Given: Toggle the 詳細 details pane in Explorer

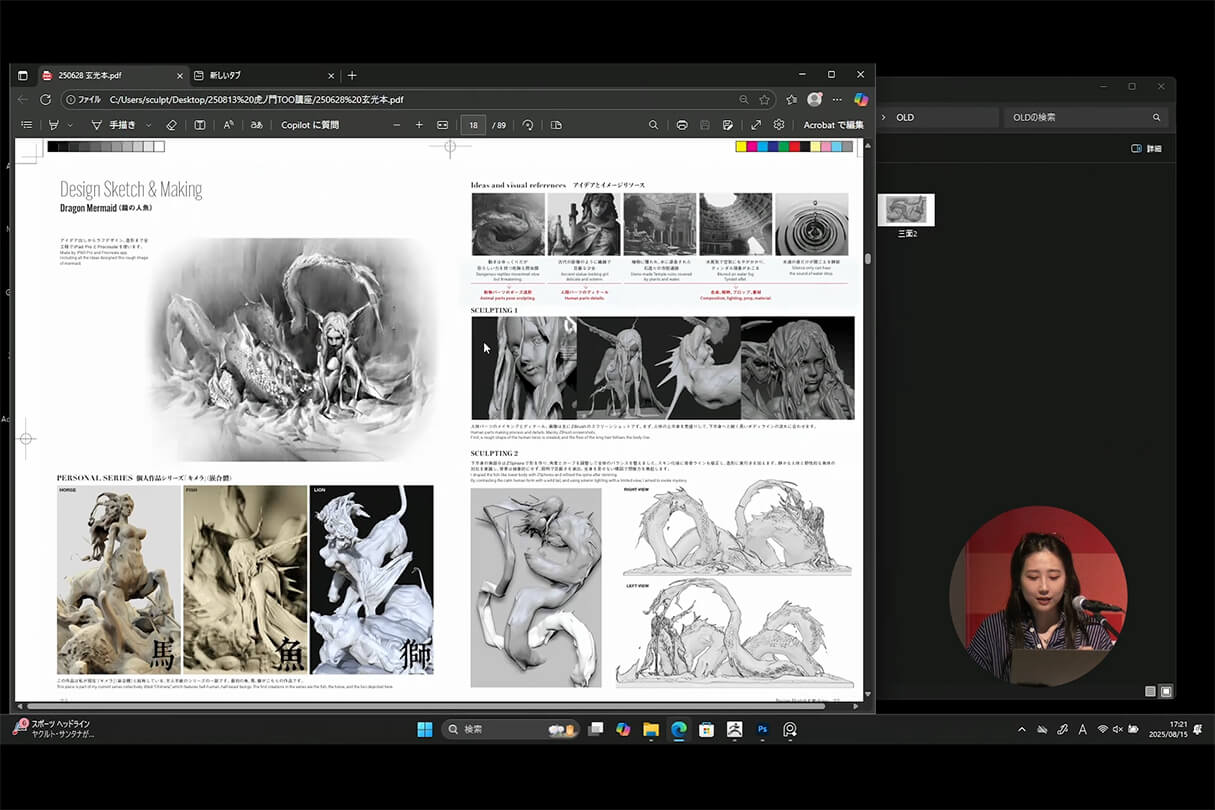Looking at the screenshot, I should 1146,148.
